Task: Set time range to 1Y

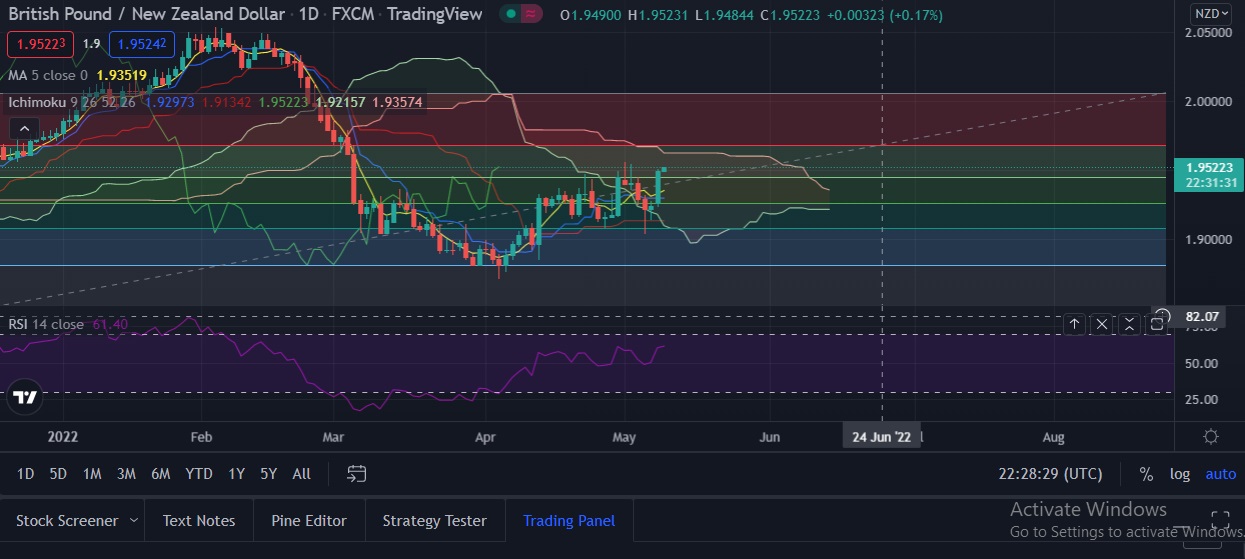Action: point(237,474)
